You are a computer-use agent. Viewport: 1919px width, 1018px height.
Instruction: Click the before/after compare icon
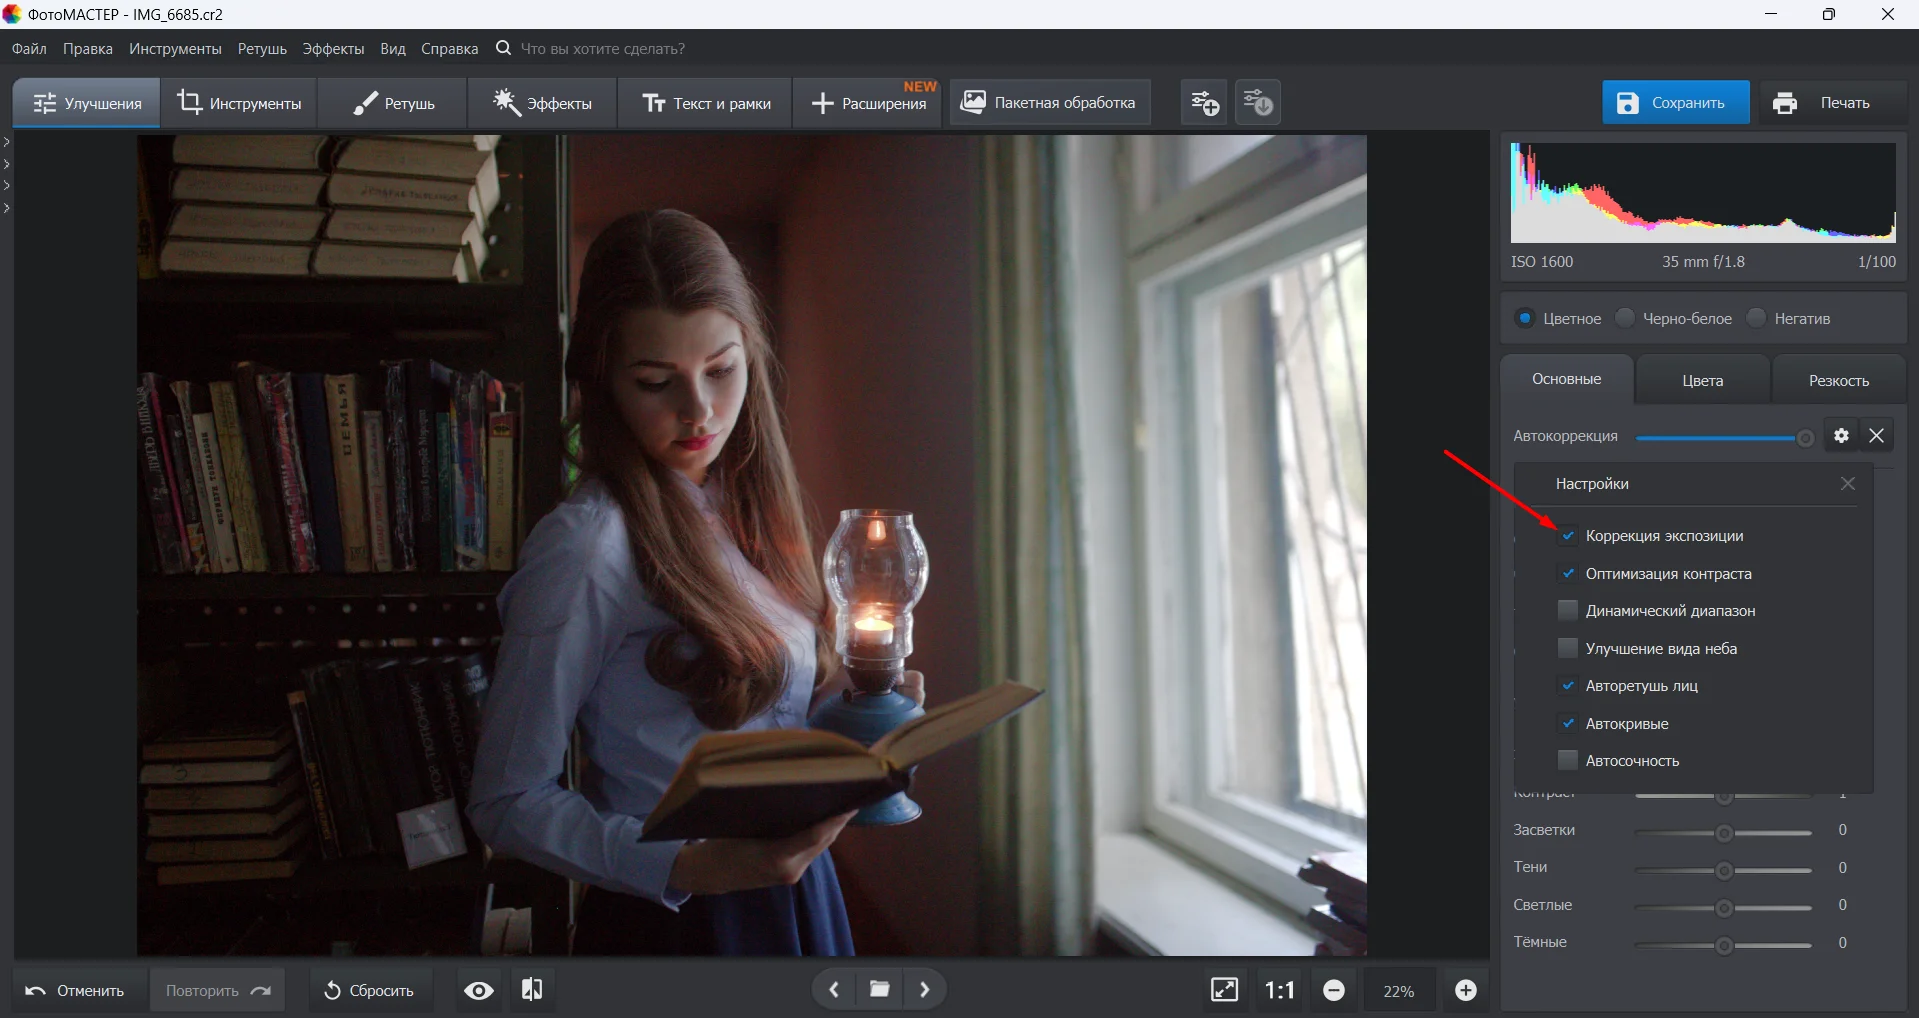[532, 990]
